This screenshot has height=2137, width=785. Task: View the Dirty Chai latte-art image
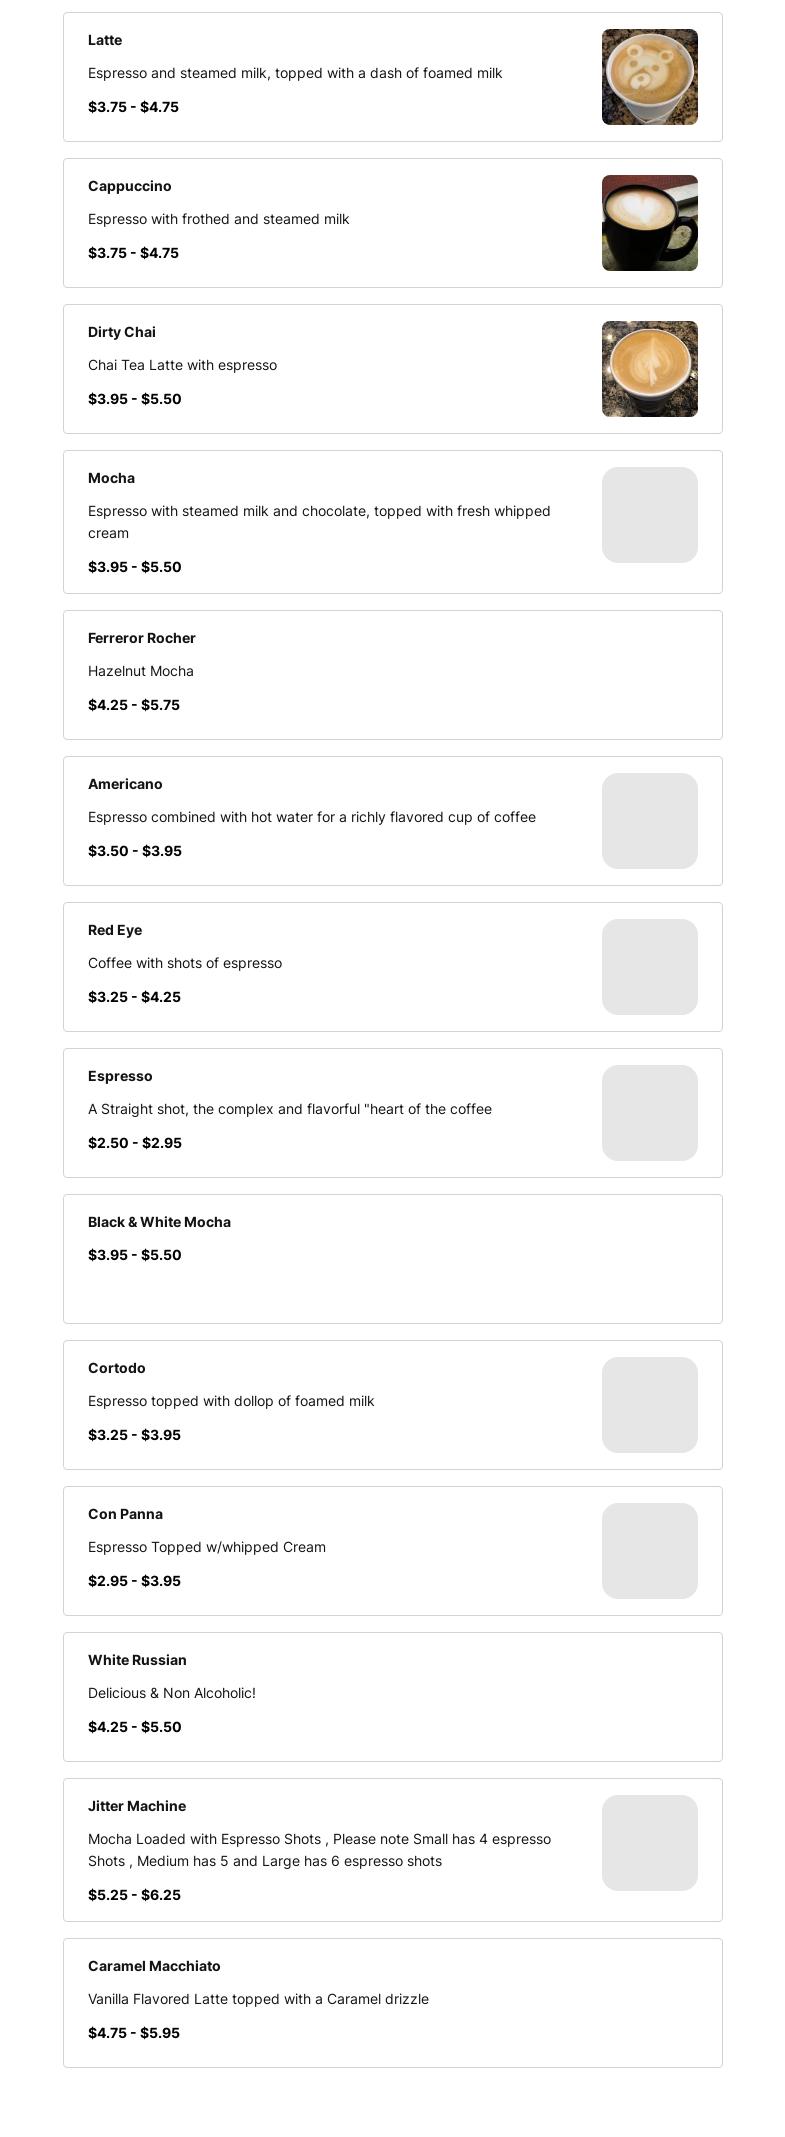tap(649, 369)
